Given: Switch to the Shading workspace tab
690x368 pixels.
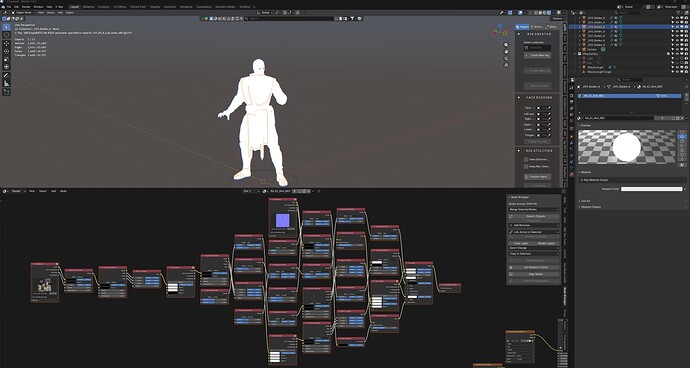Looking at the screenshot, I should [x=155, y=7].
